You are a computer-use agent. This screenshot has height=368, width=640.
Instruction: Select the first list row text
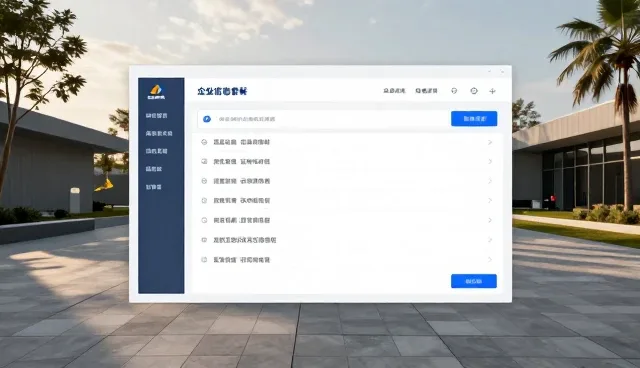242,142
